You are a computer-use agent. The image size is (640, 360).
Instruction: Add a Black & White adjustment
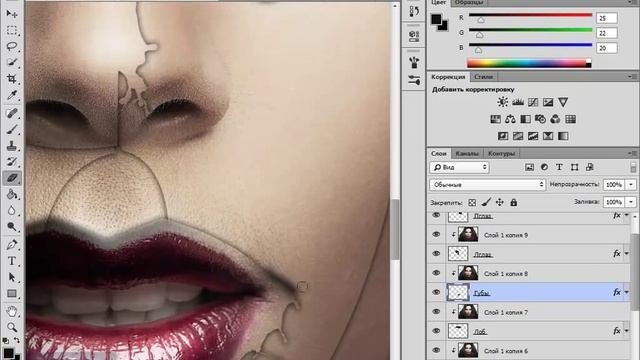click(x=525, y=119)
